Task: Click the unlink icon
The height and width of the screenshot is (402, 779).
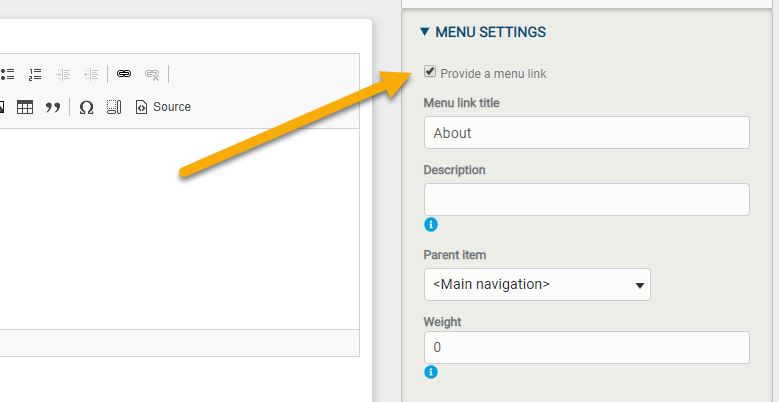Action: pos(152,75)
